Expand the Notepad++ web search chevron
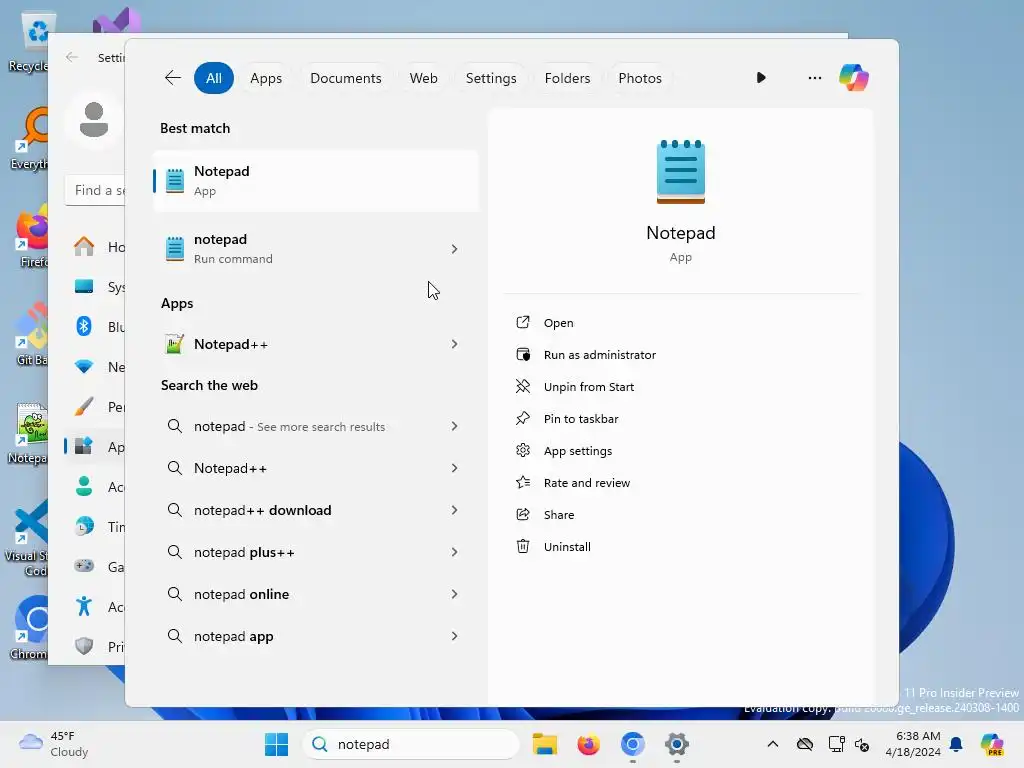Viewport: 1024px width, 768px height. tap(454, 468)
